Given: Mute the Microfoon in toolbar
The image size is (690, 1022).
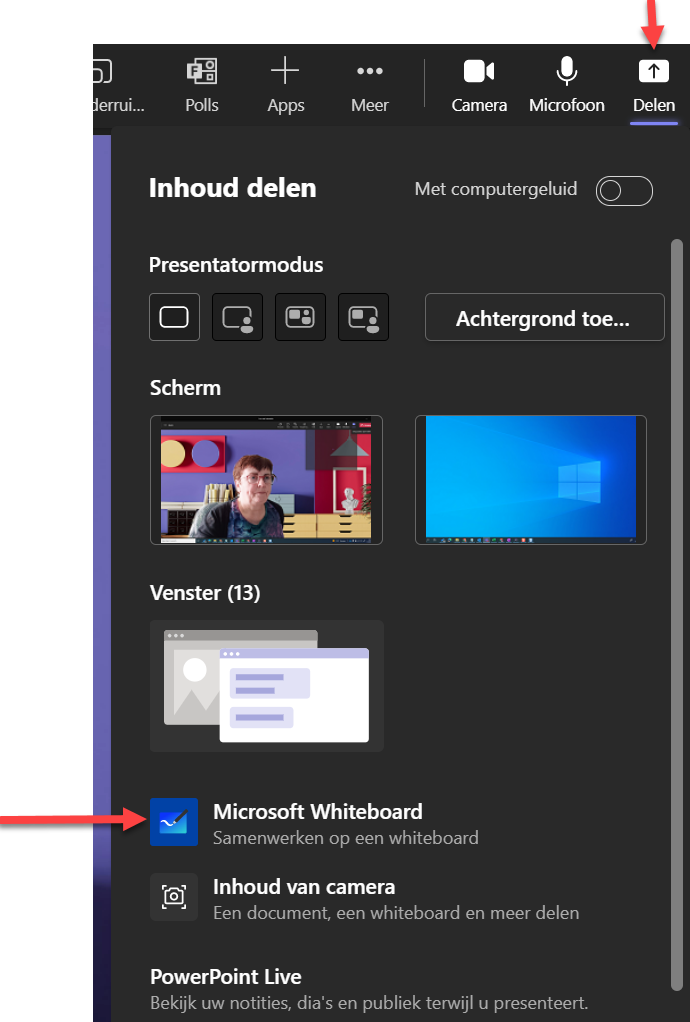Looking at the screenshot, I should [567, 85].
